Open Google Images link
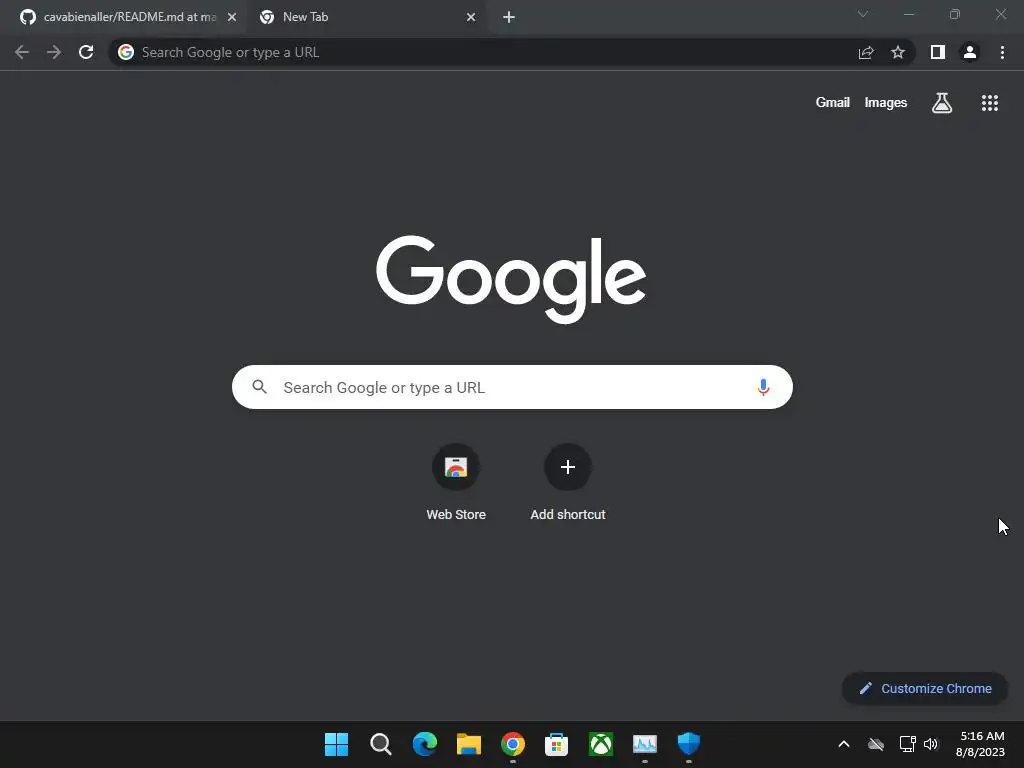 886,103
